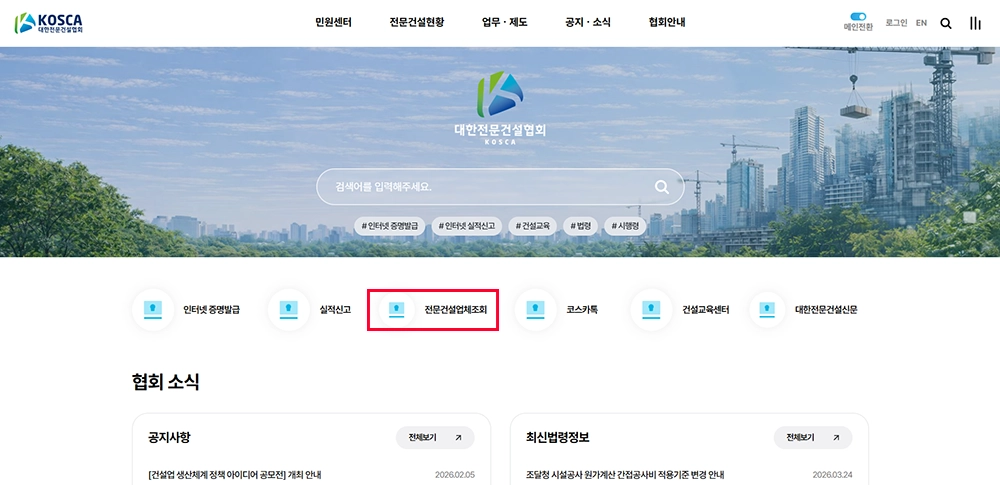Switch language with the EN link
Screen dimensions: 1000x485
pyautogui.click(x=921, y=22)
